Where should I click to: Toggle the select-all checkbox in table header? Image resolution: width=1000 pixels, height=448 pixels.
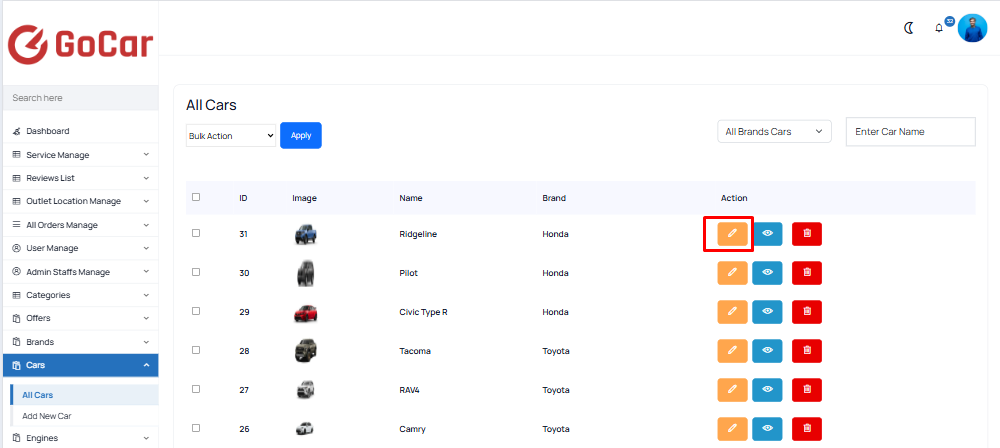point(196,197)
